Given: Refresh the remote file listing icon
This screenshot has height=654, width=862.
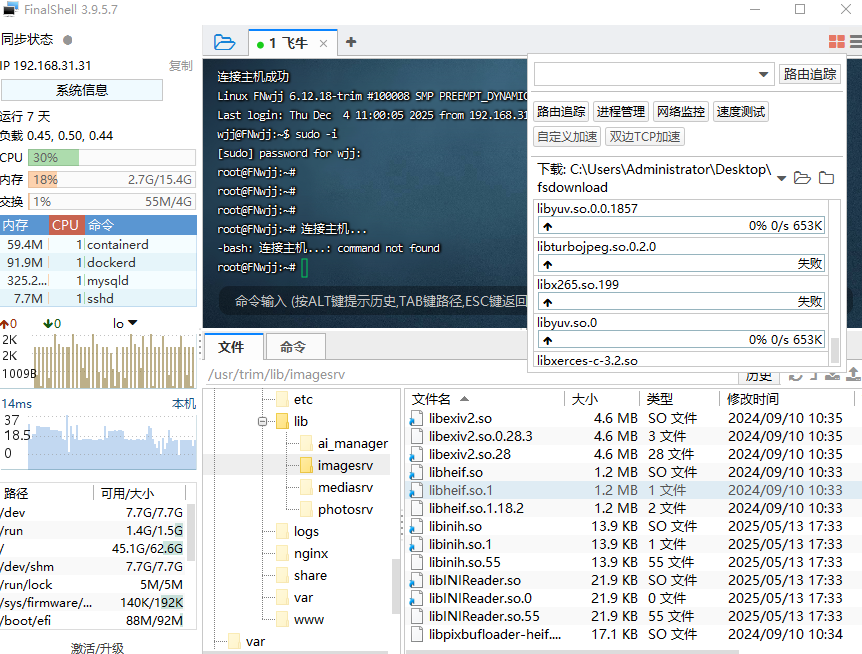Looking at the screenshot, I should pos(795,377).
